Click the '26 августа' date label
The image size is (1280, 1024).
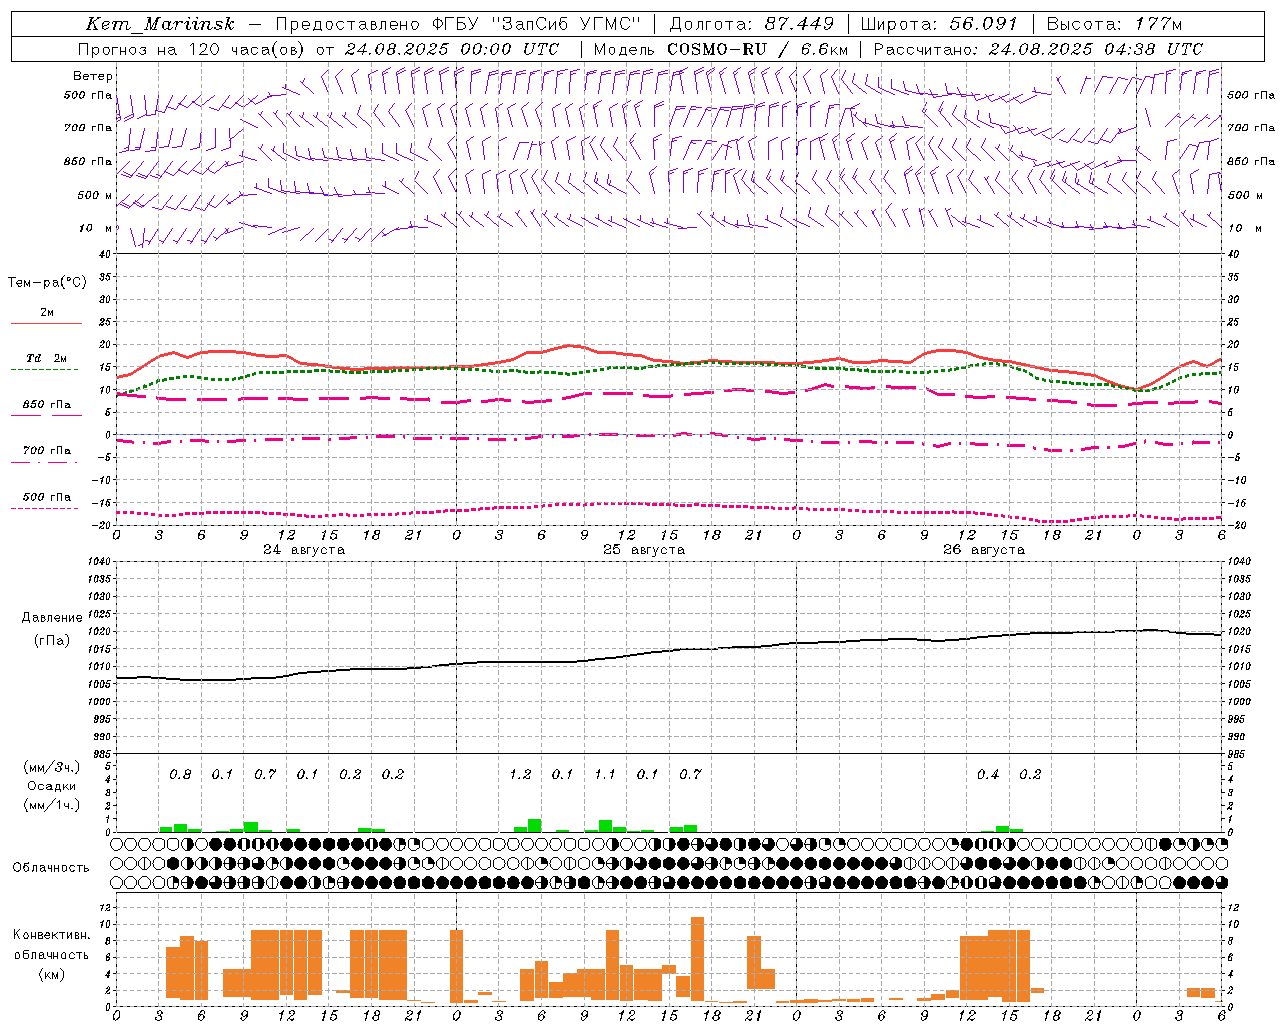click(984, 550)
